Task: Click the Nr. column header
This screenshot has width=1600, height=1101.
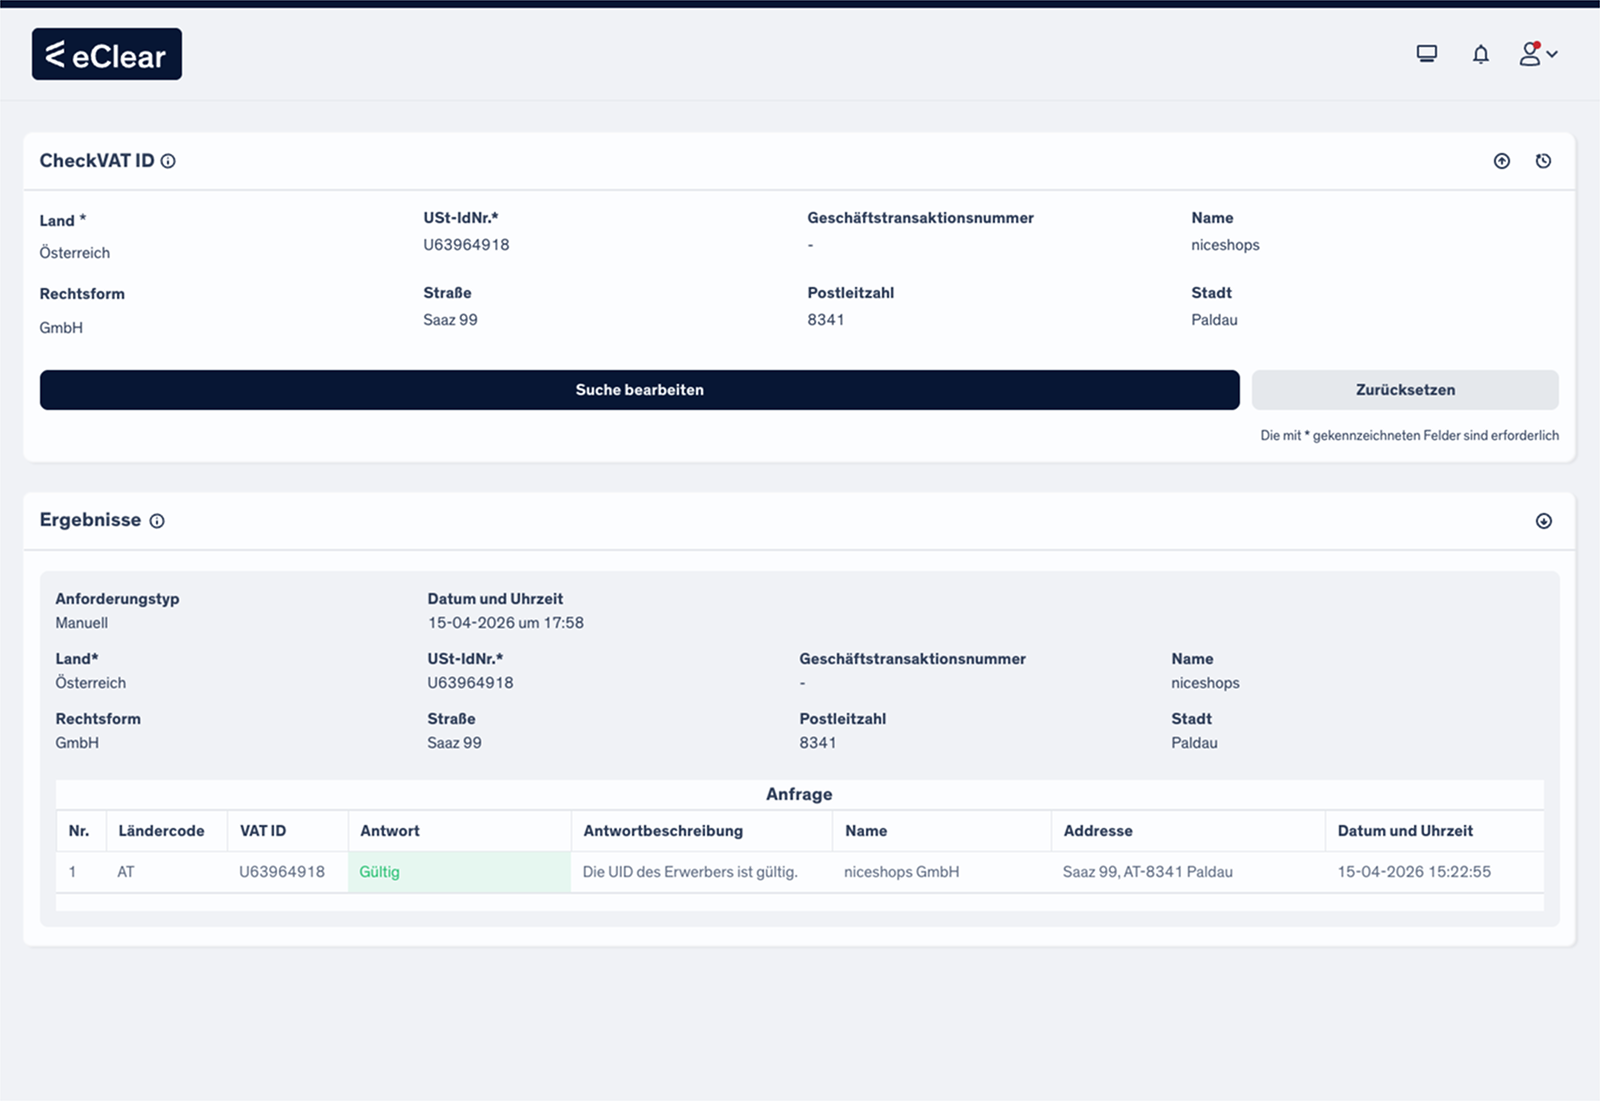Action: 79,831
